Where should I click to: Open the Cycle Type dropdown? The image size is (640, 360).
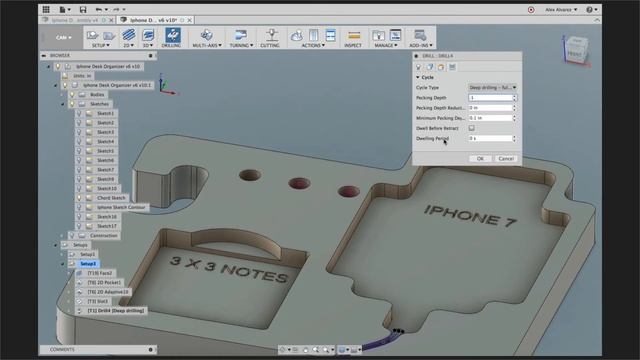(492, 87)
